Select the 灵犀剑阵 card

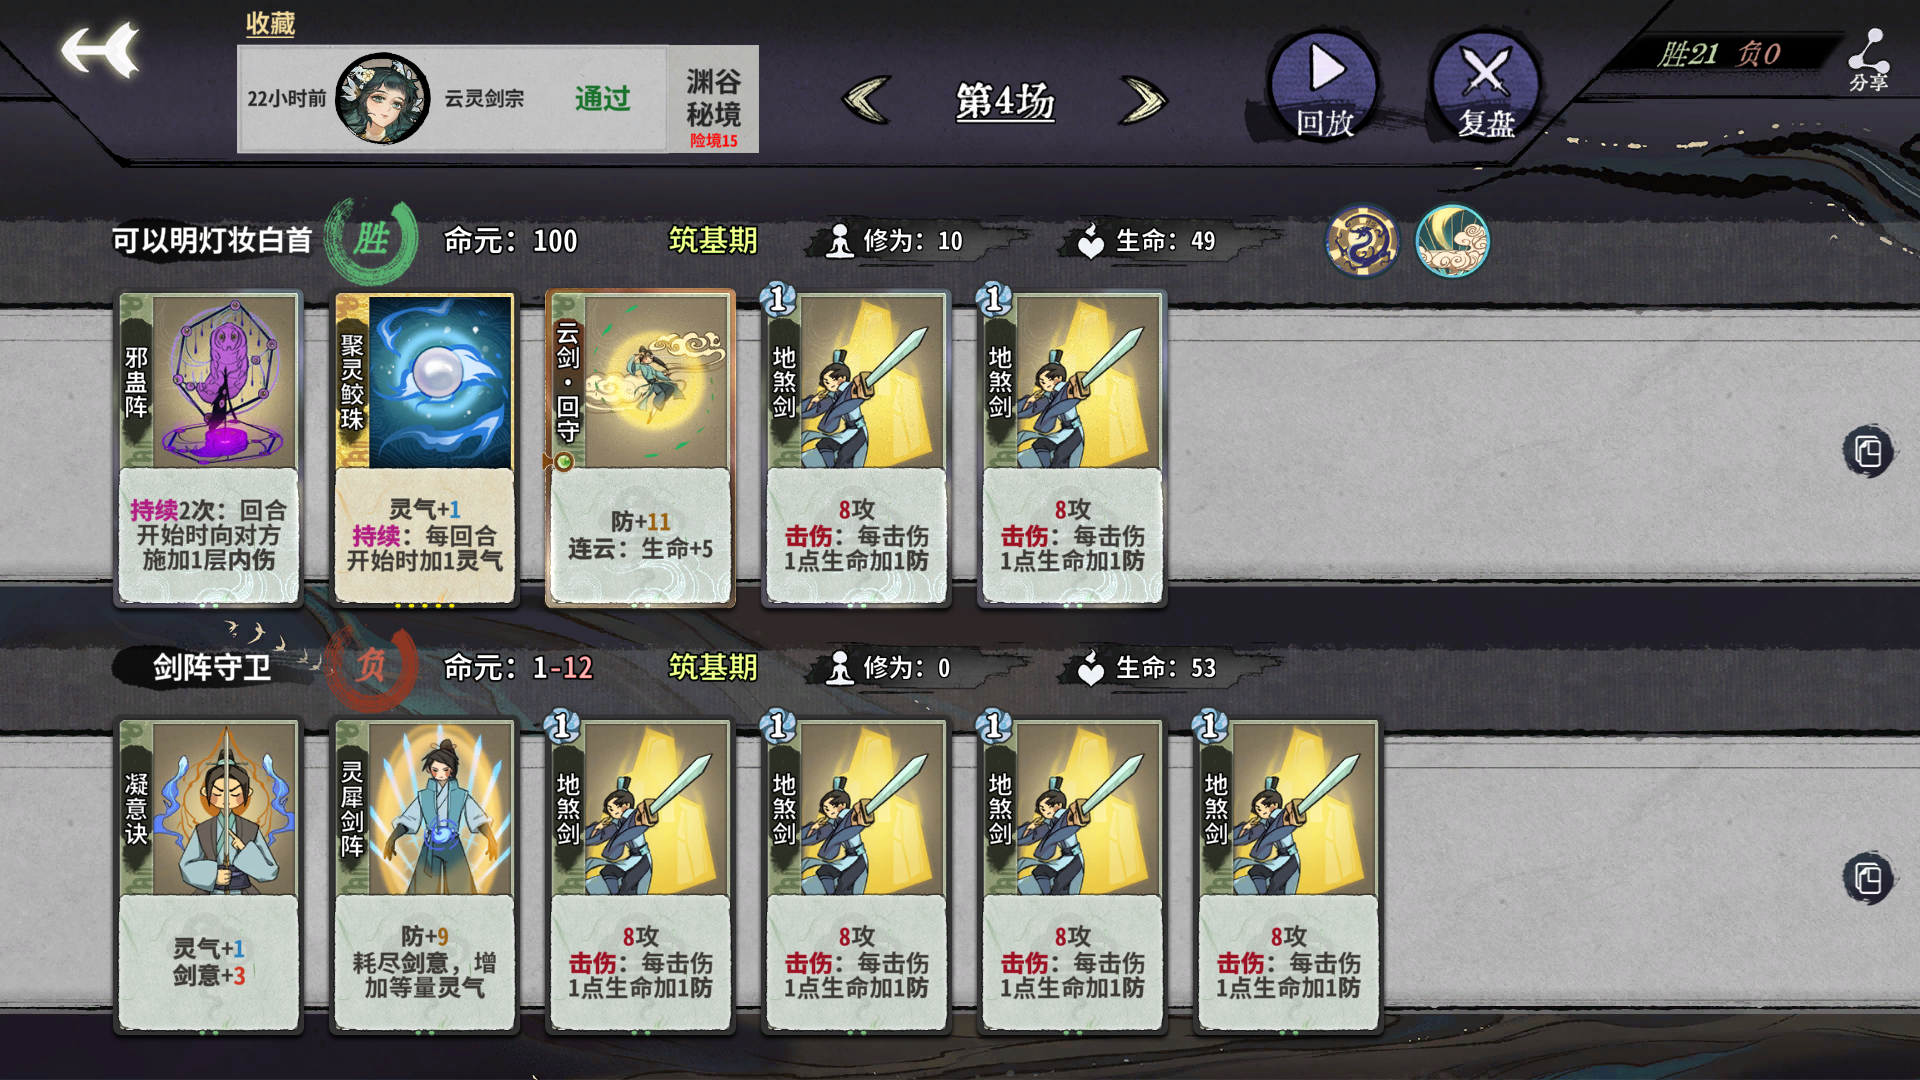[x=424, y=875]
